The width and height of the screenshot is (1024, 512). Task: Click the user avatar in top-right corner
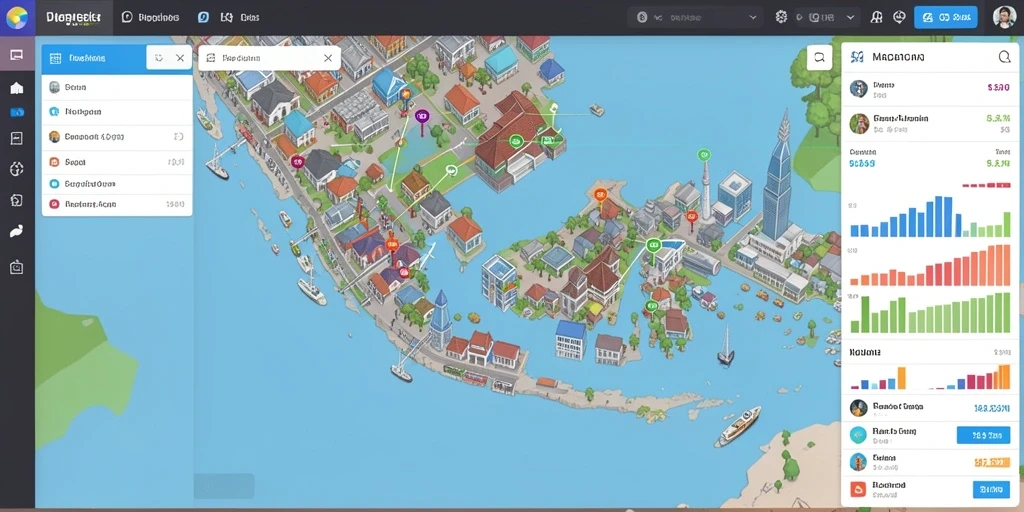1004,17
